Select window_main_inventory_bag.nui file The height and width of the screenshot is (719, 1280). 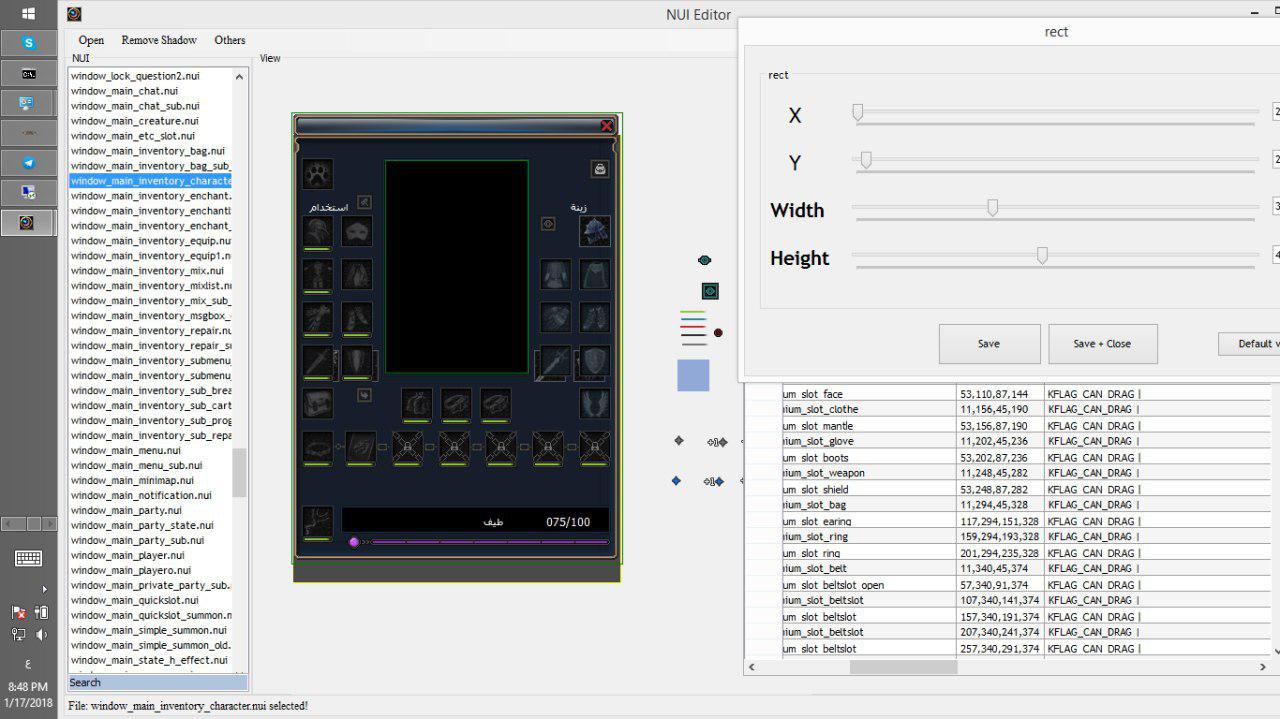click(148, 151)
